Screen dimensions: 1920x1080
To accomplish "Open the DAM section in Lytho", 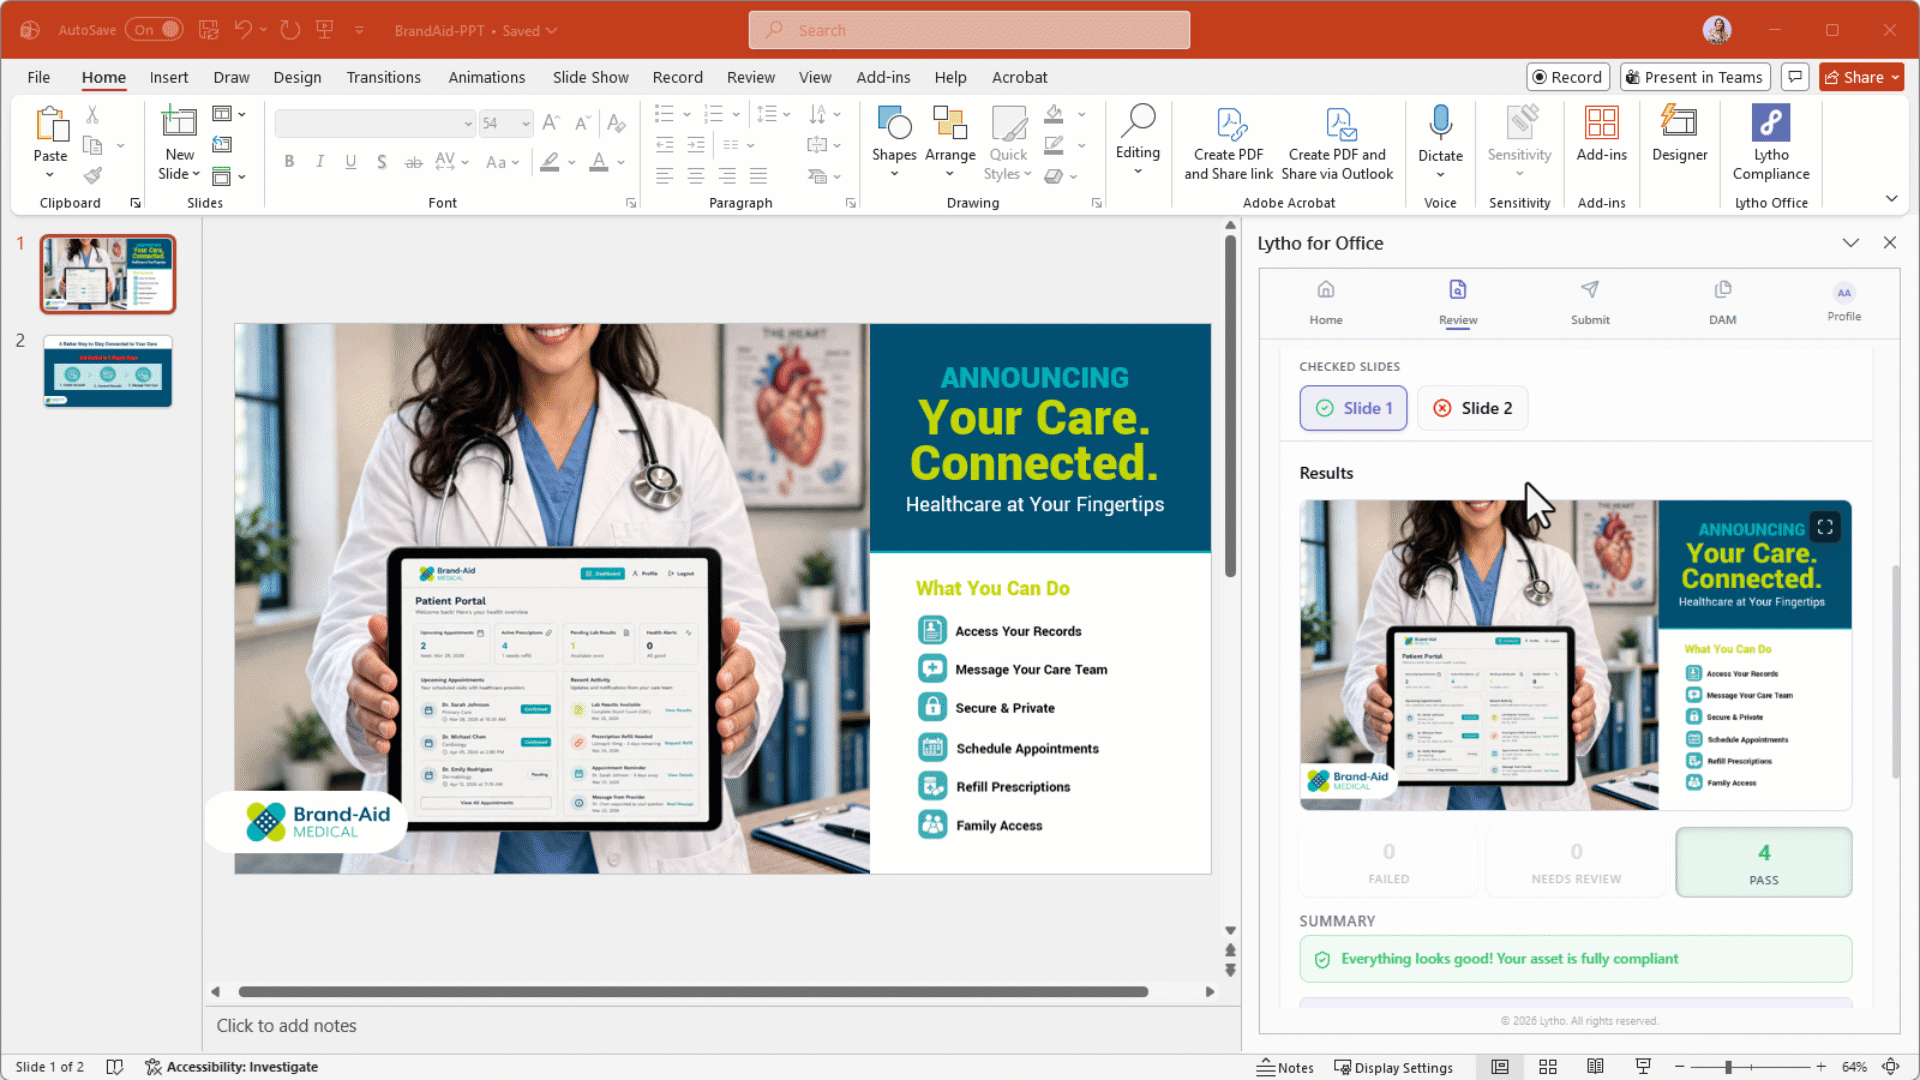I will click(x=1722, y=302).
